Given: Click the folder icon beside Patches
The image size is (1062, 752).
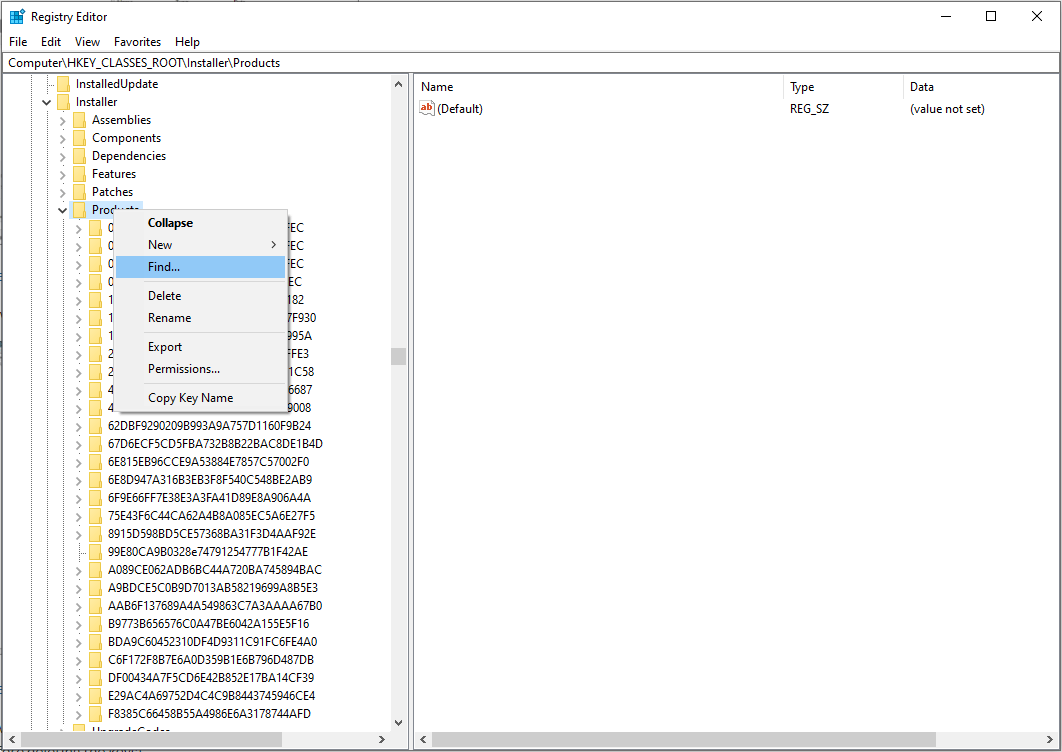Looking at the screenshot, I should [80, 191].
